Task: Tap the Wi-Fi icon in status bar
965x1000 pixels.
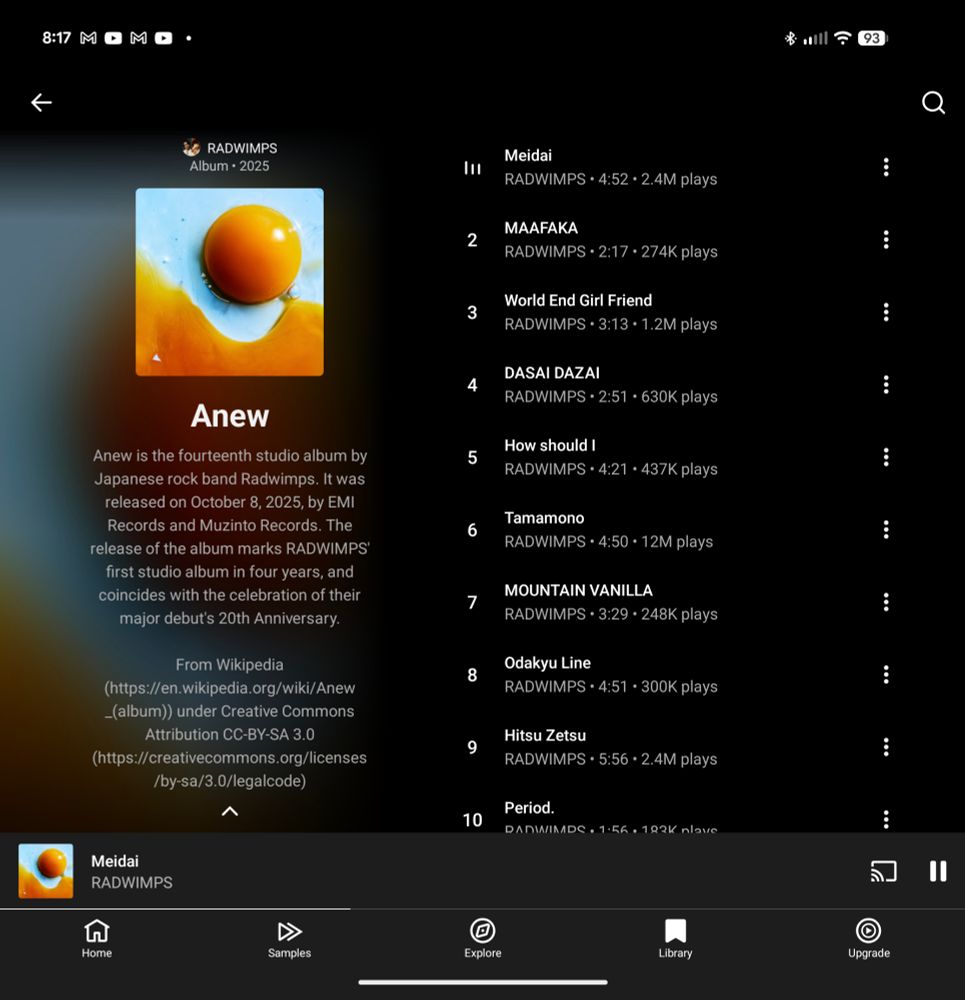Action: click(x=843, y=38)
